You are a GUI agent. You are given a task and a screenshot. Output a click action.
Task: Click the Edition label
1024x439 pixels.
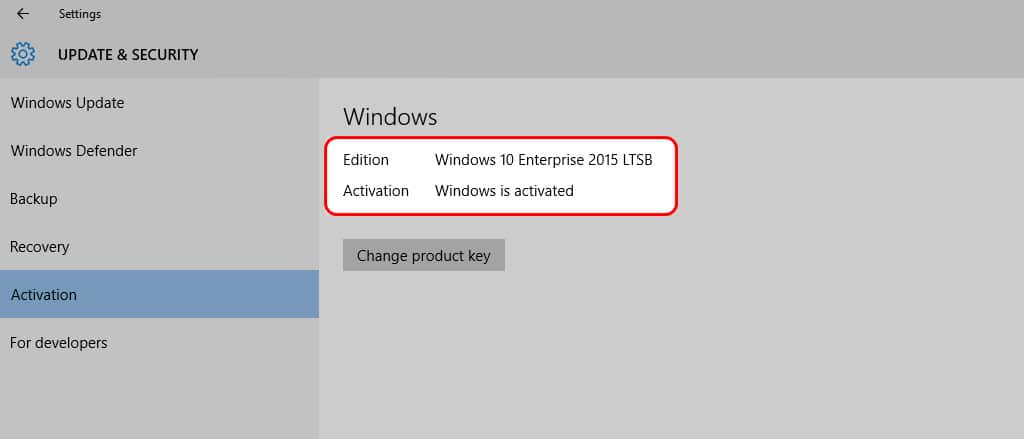(x=366, y=159)
